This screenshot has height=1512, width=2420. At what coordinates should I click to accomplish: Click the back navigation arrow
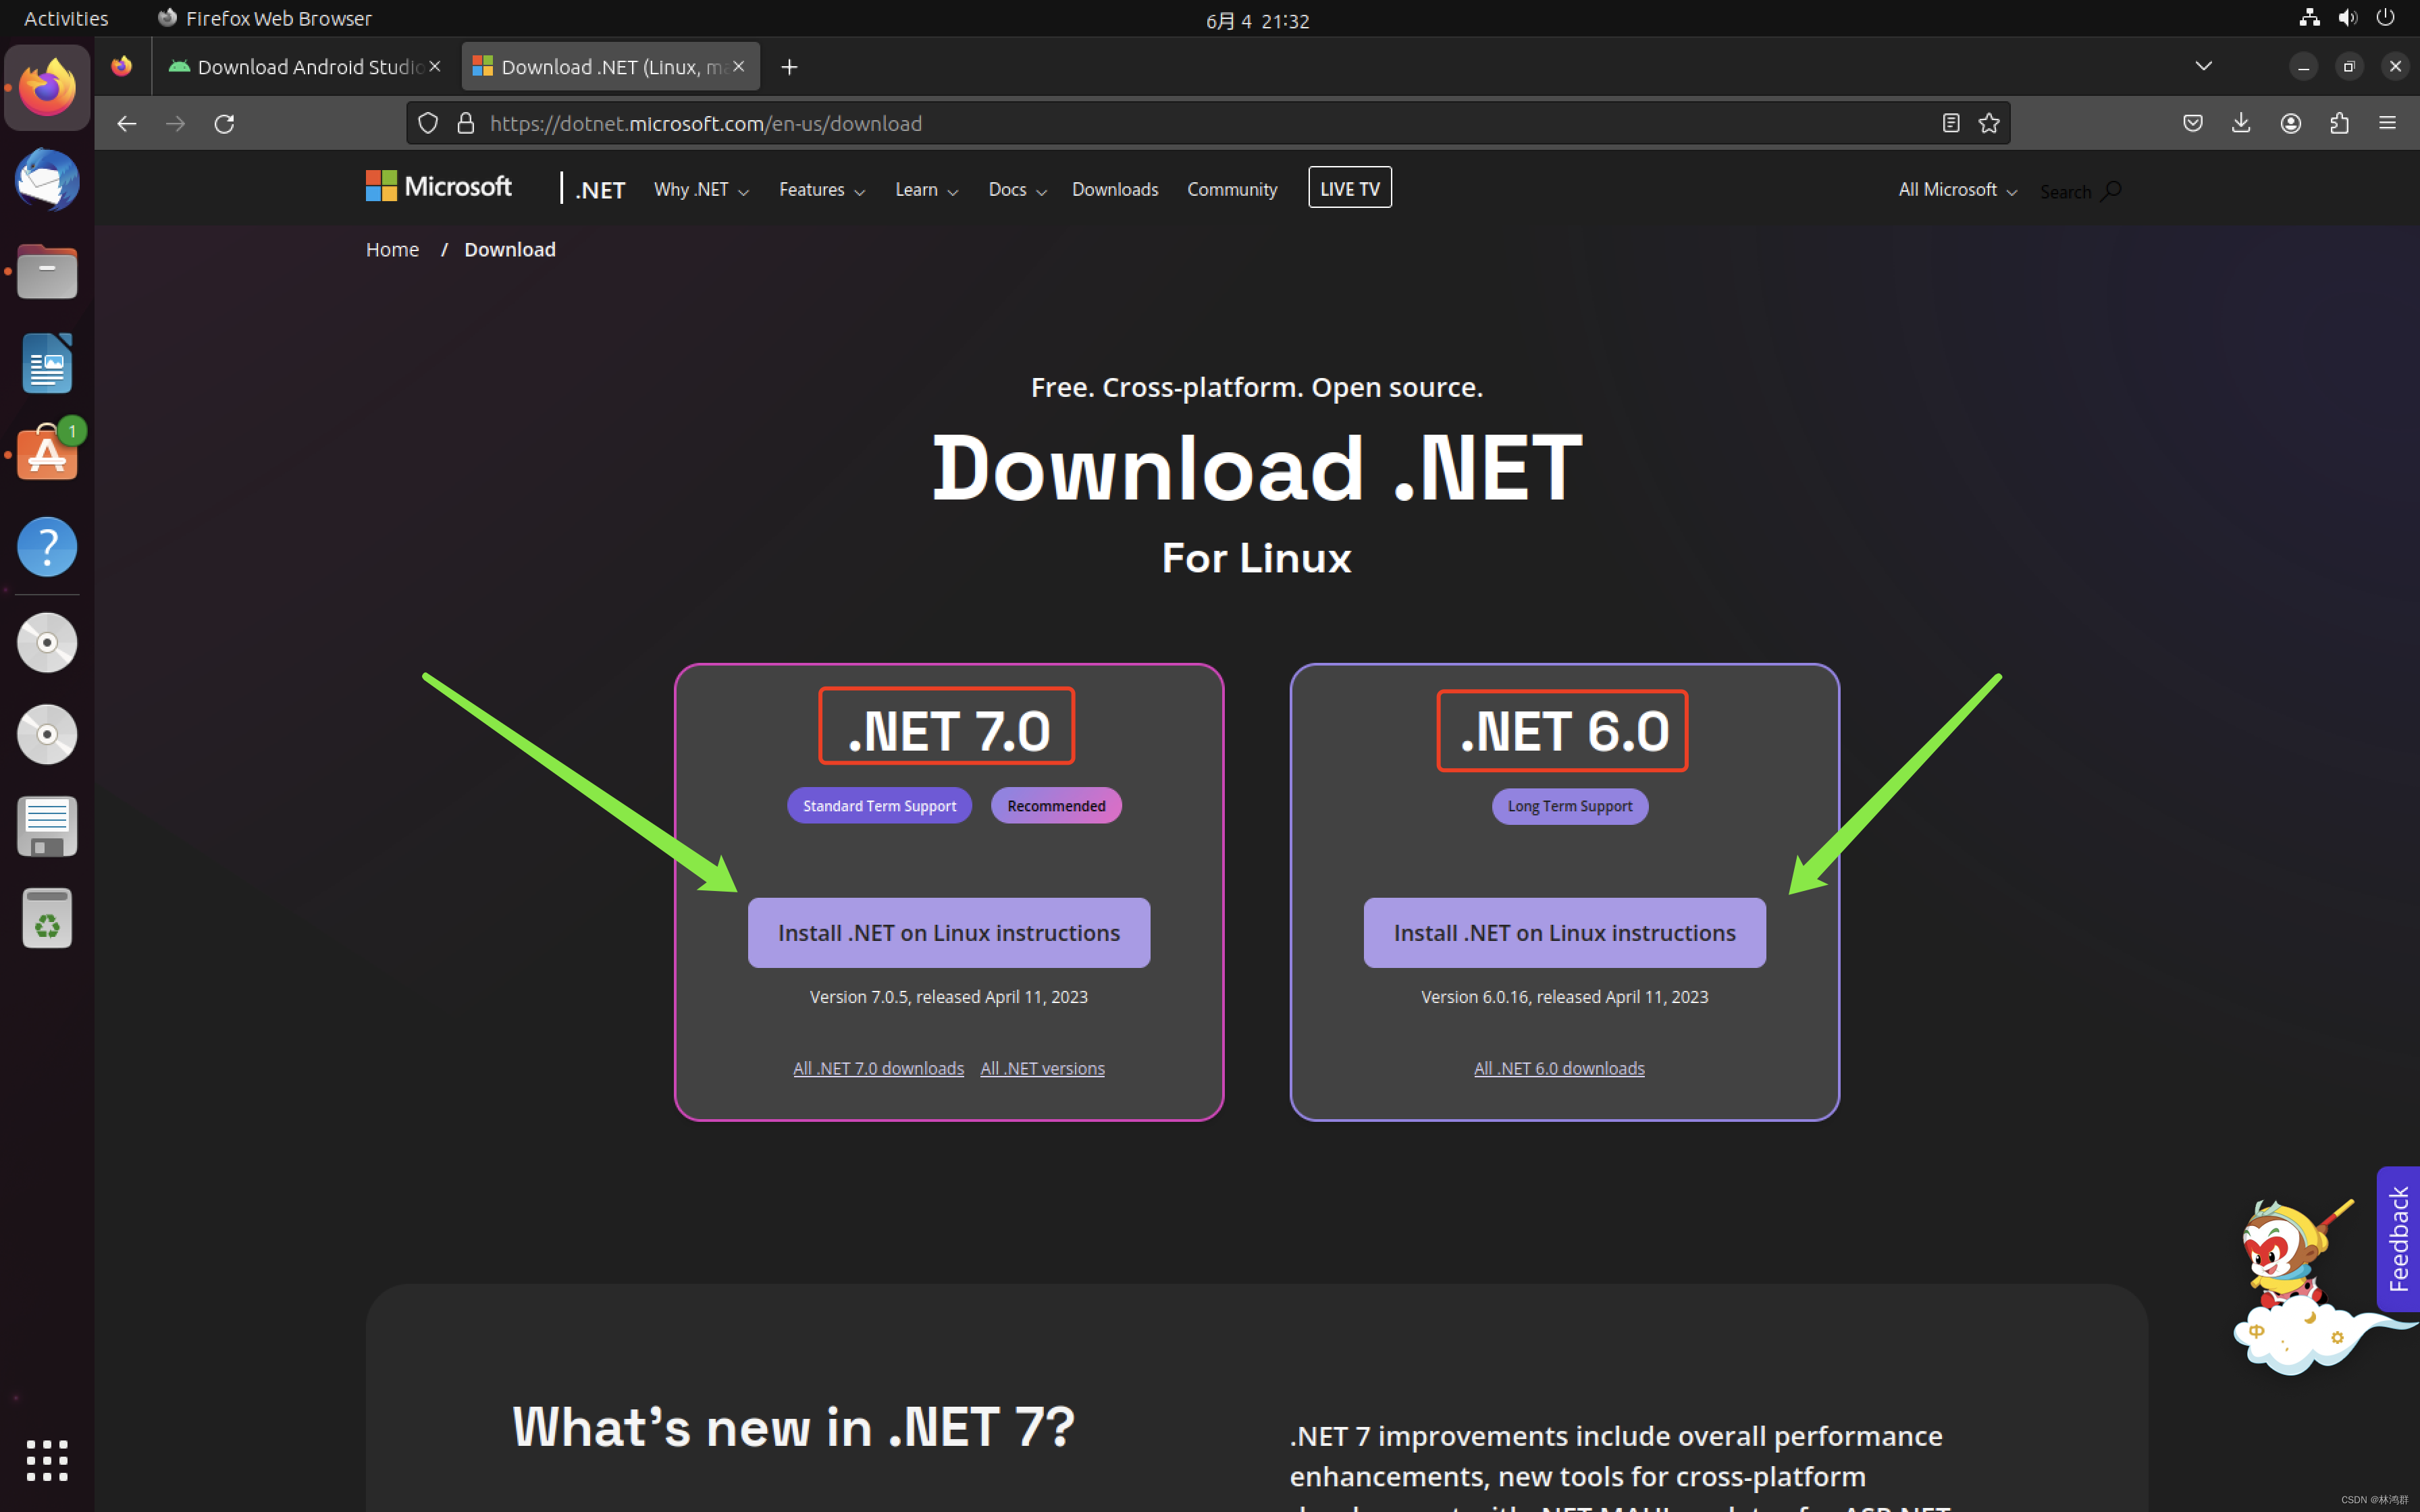[x=127, y=123]
